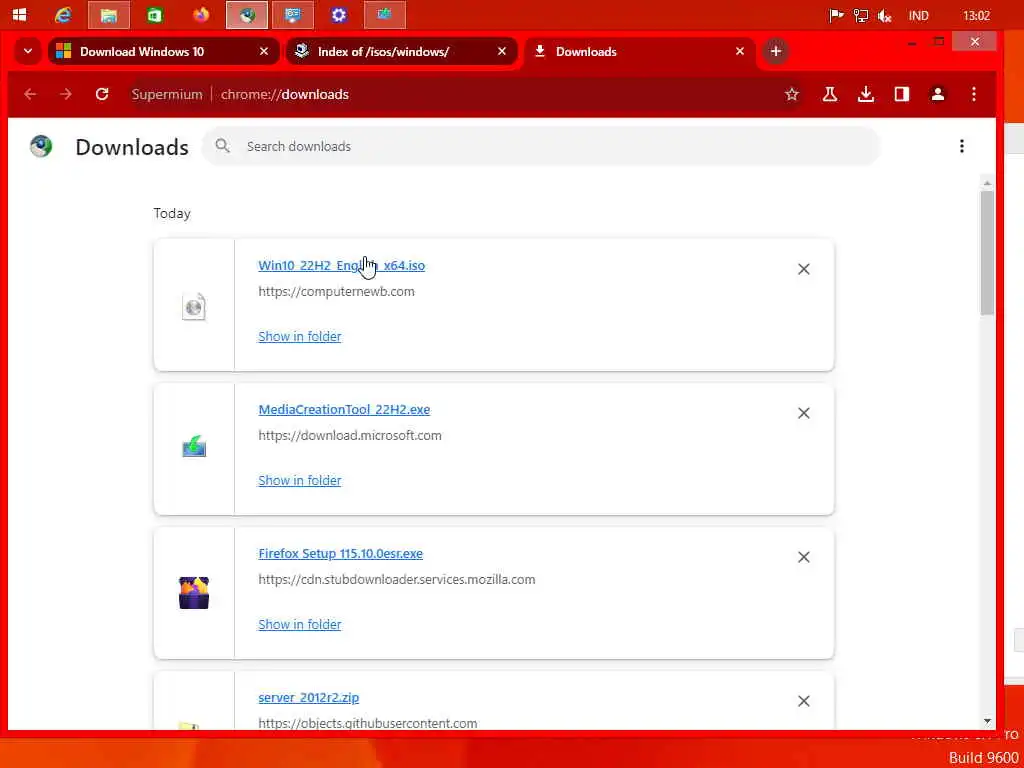The height and width of the screenshot is (768, 1024).
Task: Click the https://download.microsoft.com source text
Action: click(x=350, y=436)
